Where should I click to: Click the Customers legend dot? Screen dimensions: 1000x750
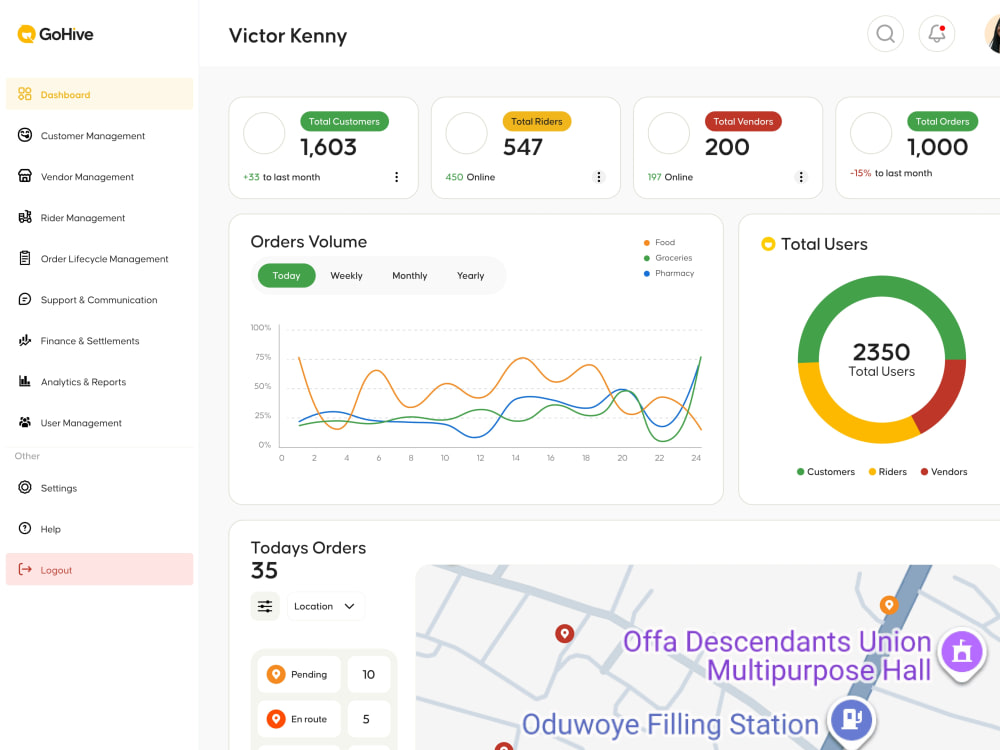click(800, 472)
